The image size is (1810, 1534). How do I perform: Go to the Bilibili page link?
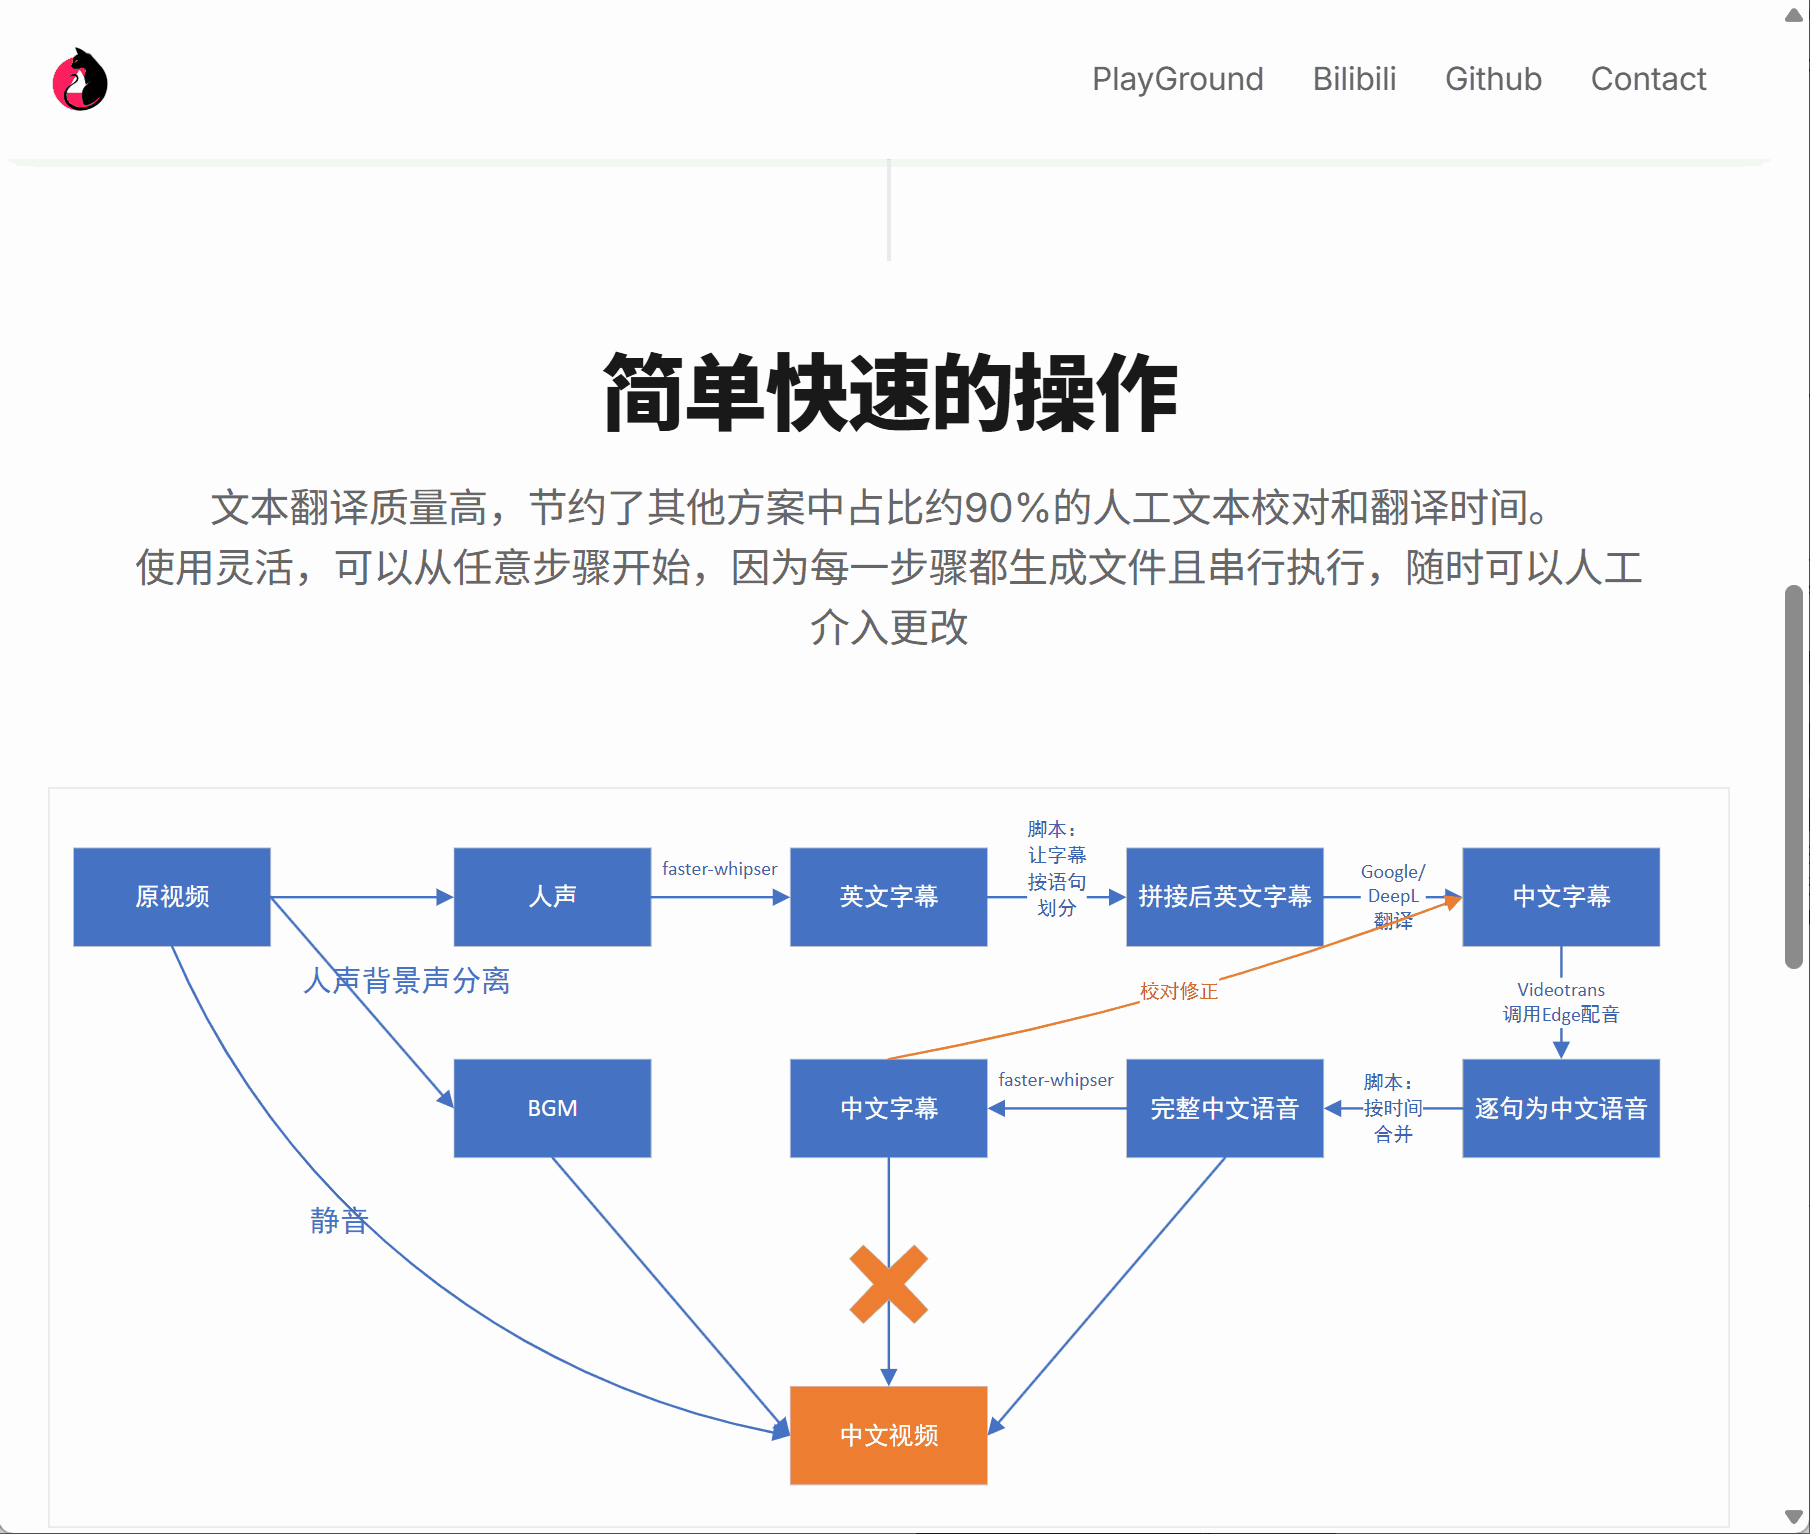pyautogui.click(x=1354, y=79)
